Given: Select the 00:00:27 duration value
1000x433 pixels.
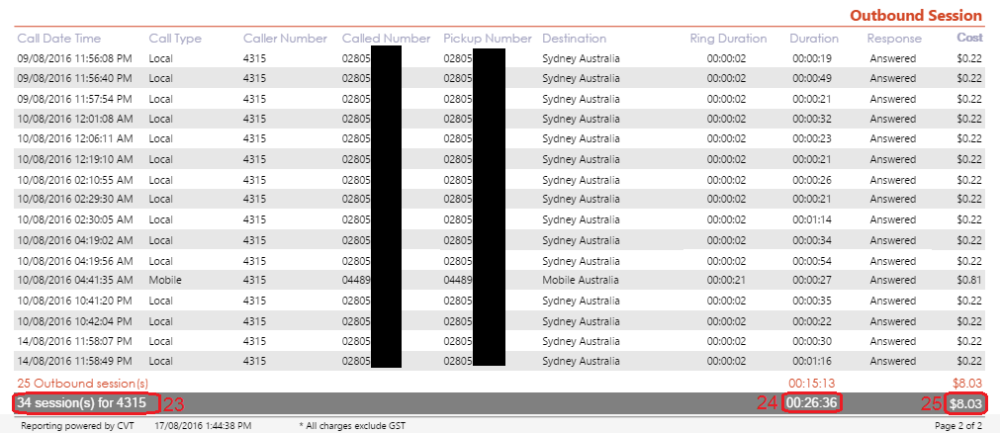Looking at the screenshot, I should point(812,280).
